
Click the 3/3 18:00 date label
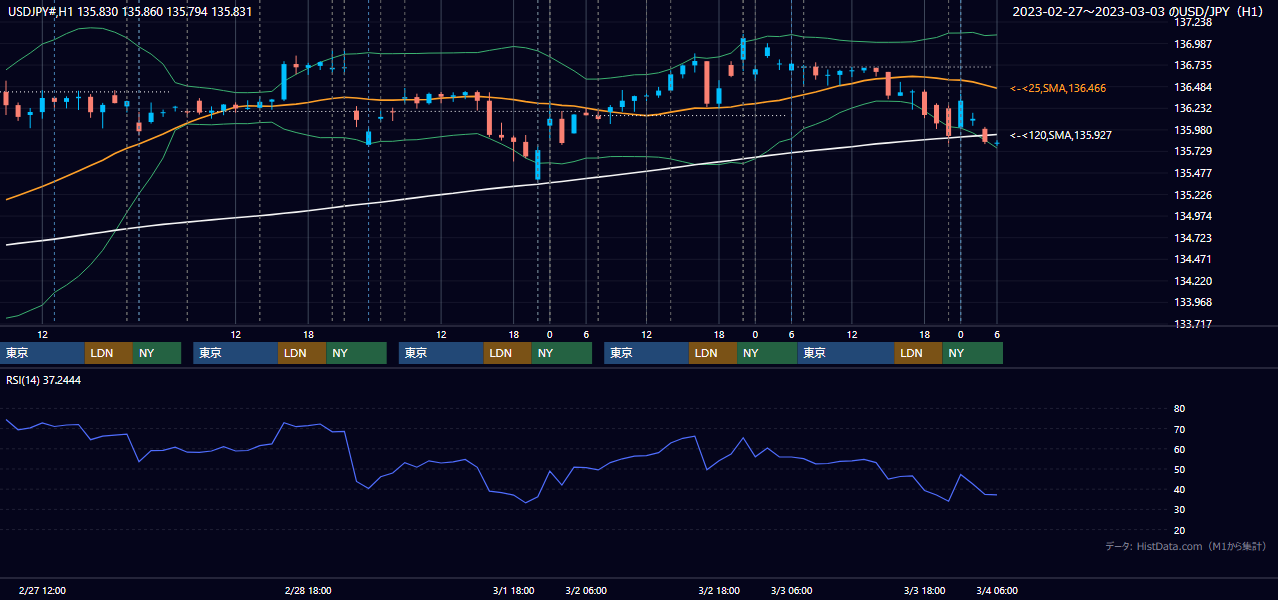(x=925, y=590)
